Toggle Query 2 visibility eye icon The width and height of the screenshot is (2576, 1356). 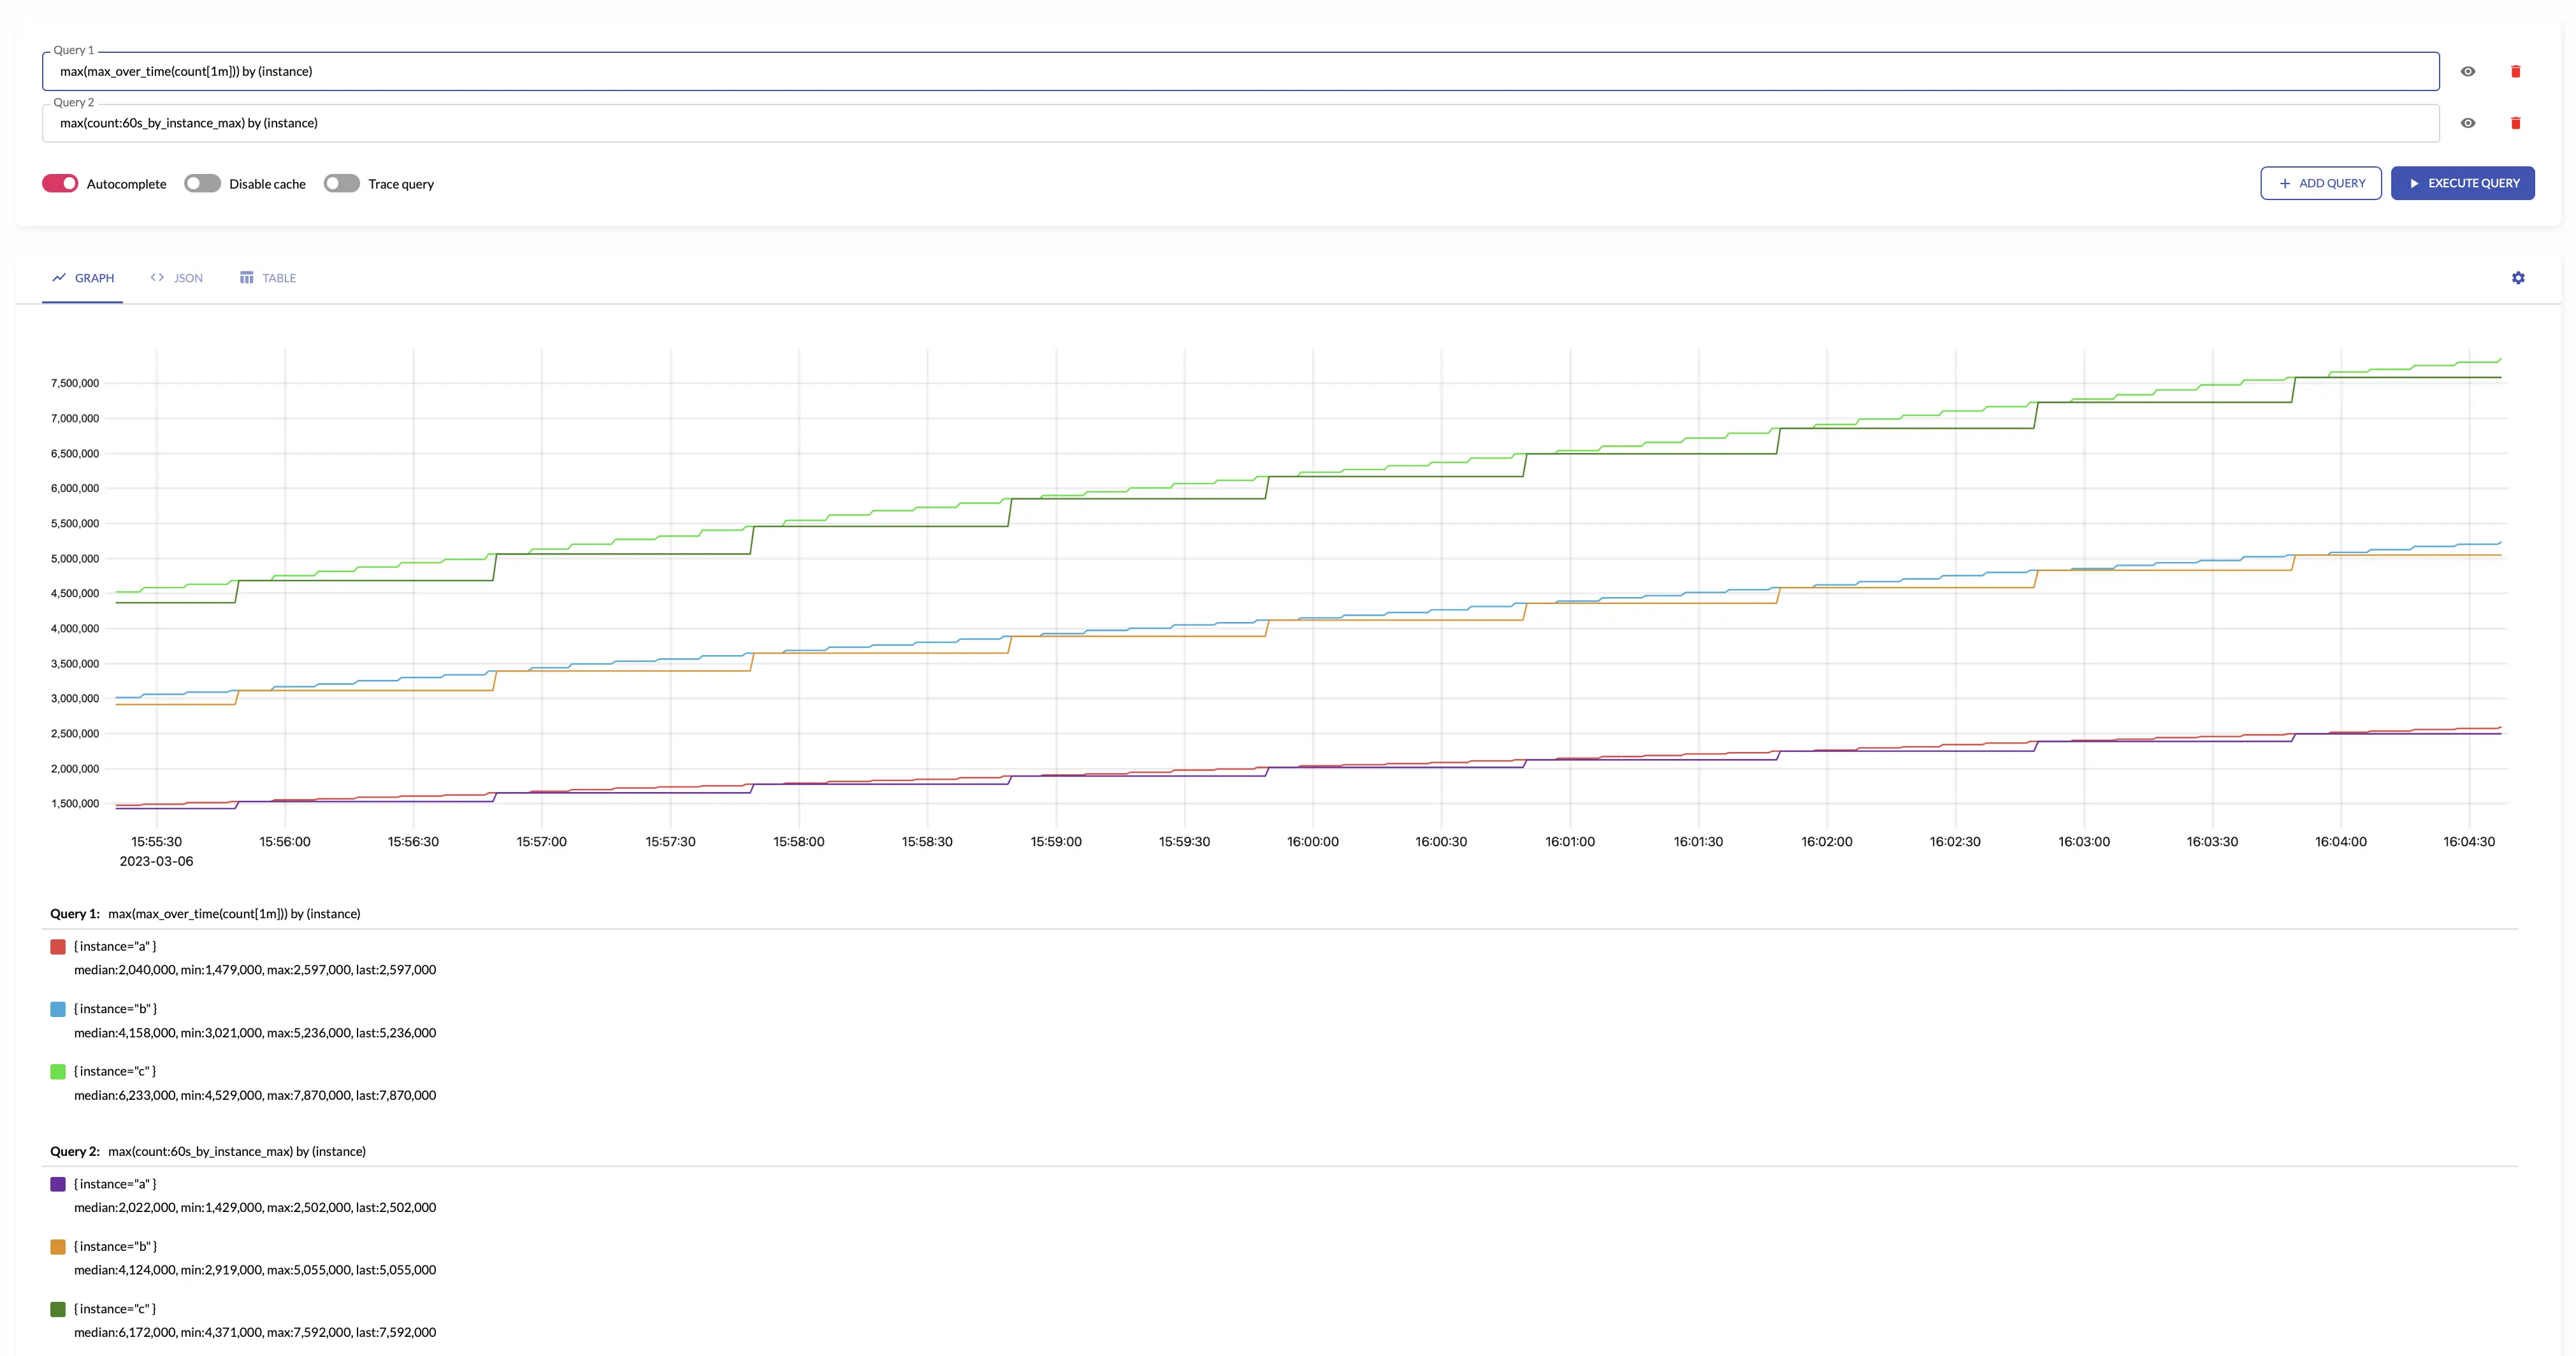click(x=2467, y=123)
